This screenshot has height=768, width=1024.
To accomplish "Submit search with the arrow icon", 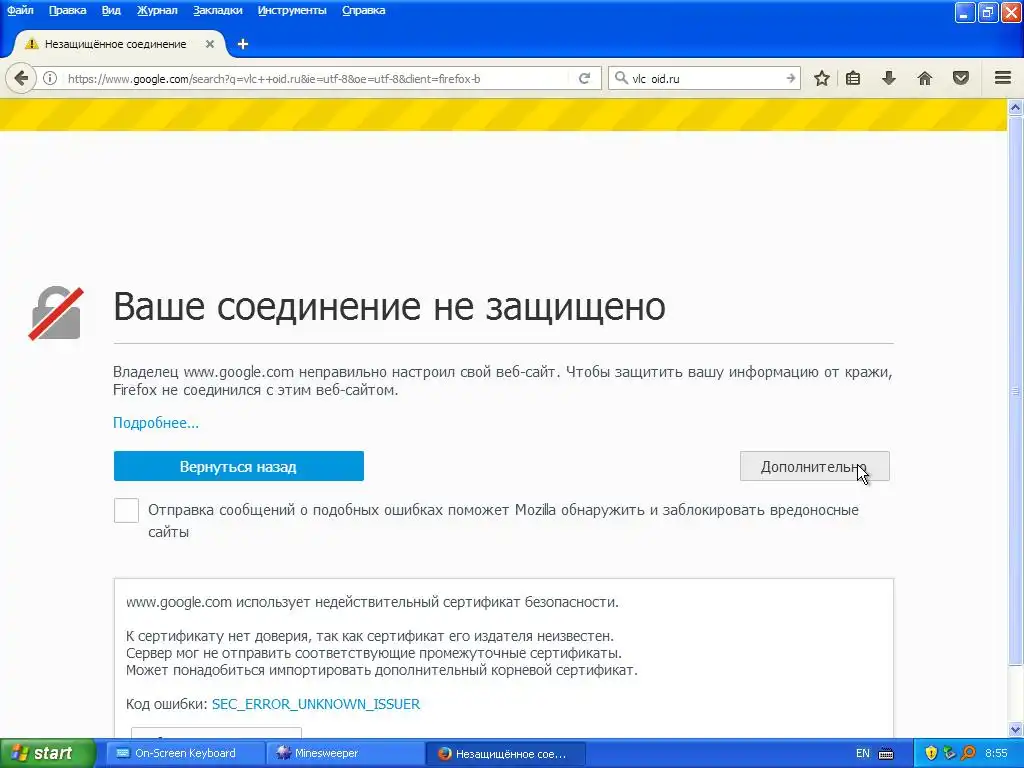I will pos(790,78).
